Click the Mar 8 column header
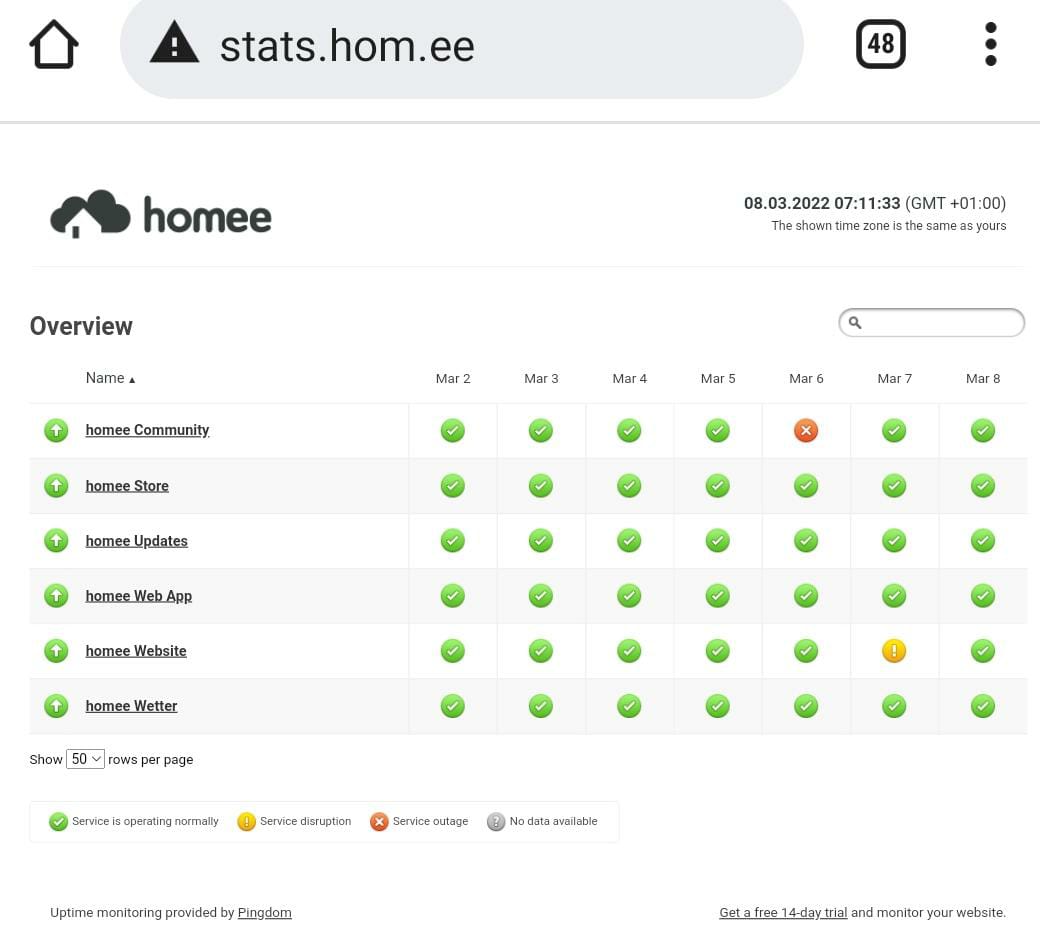Viewport: 1040px width, 932px height. coord(983,379)
